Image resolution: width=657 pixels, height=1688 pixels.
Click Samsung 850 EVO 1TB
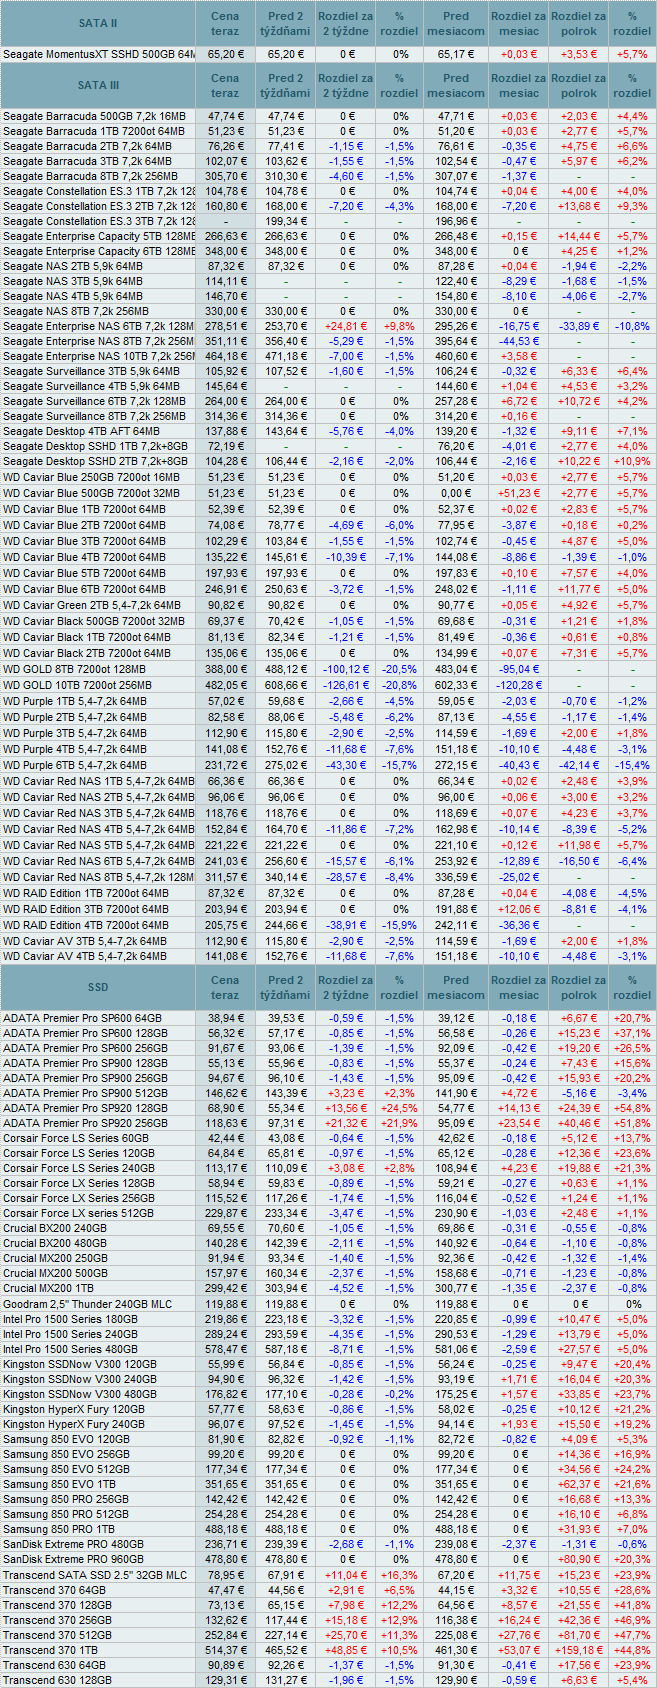57,1484
